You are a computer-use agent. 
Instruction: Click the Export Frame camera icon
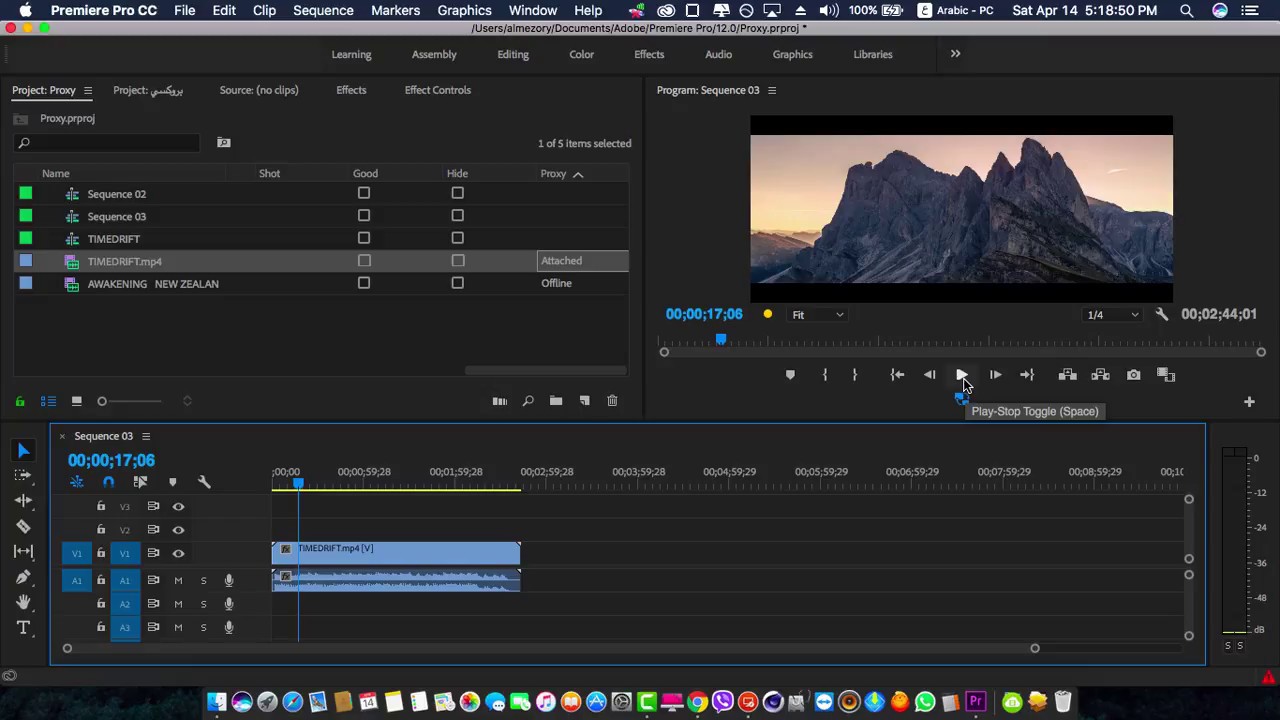coord(1133,375)
